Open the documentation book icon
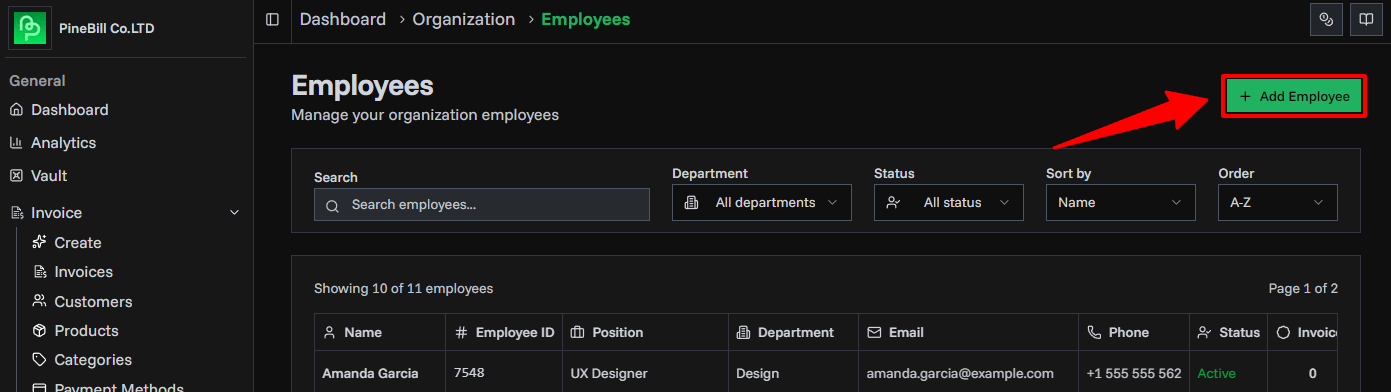This screenshot has width=1391, height=392. click(1365, 19)
